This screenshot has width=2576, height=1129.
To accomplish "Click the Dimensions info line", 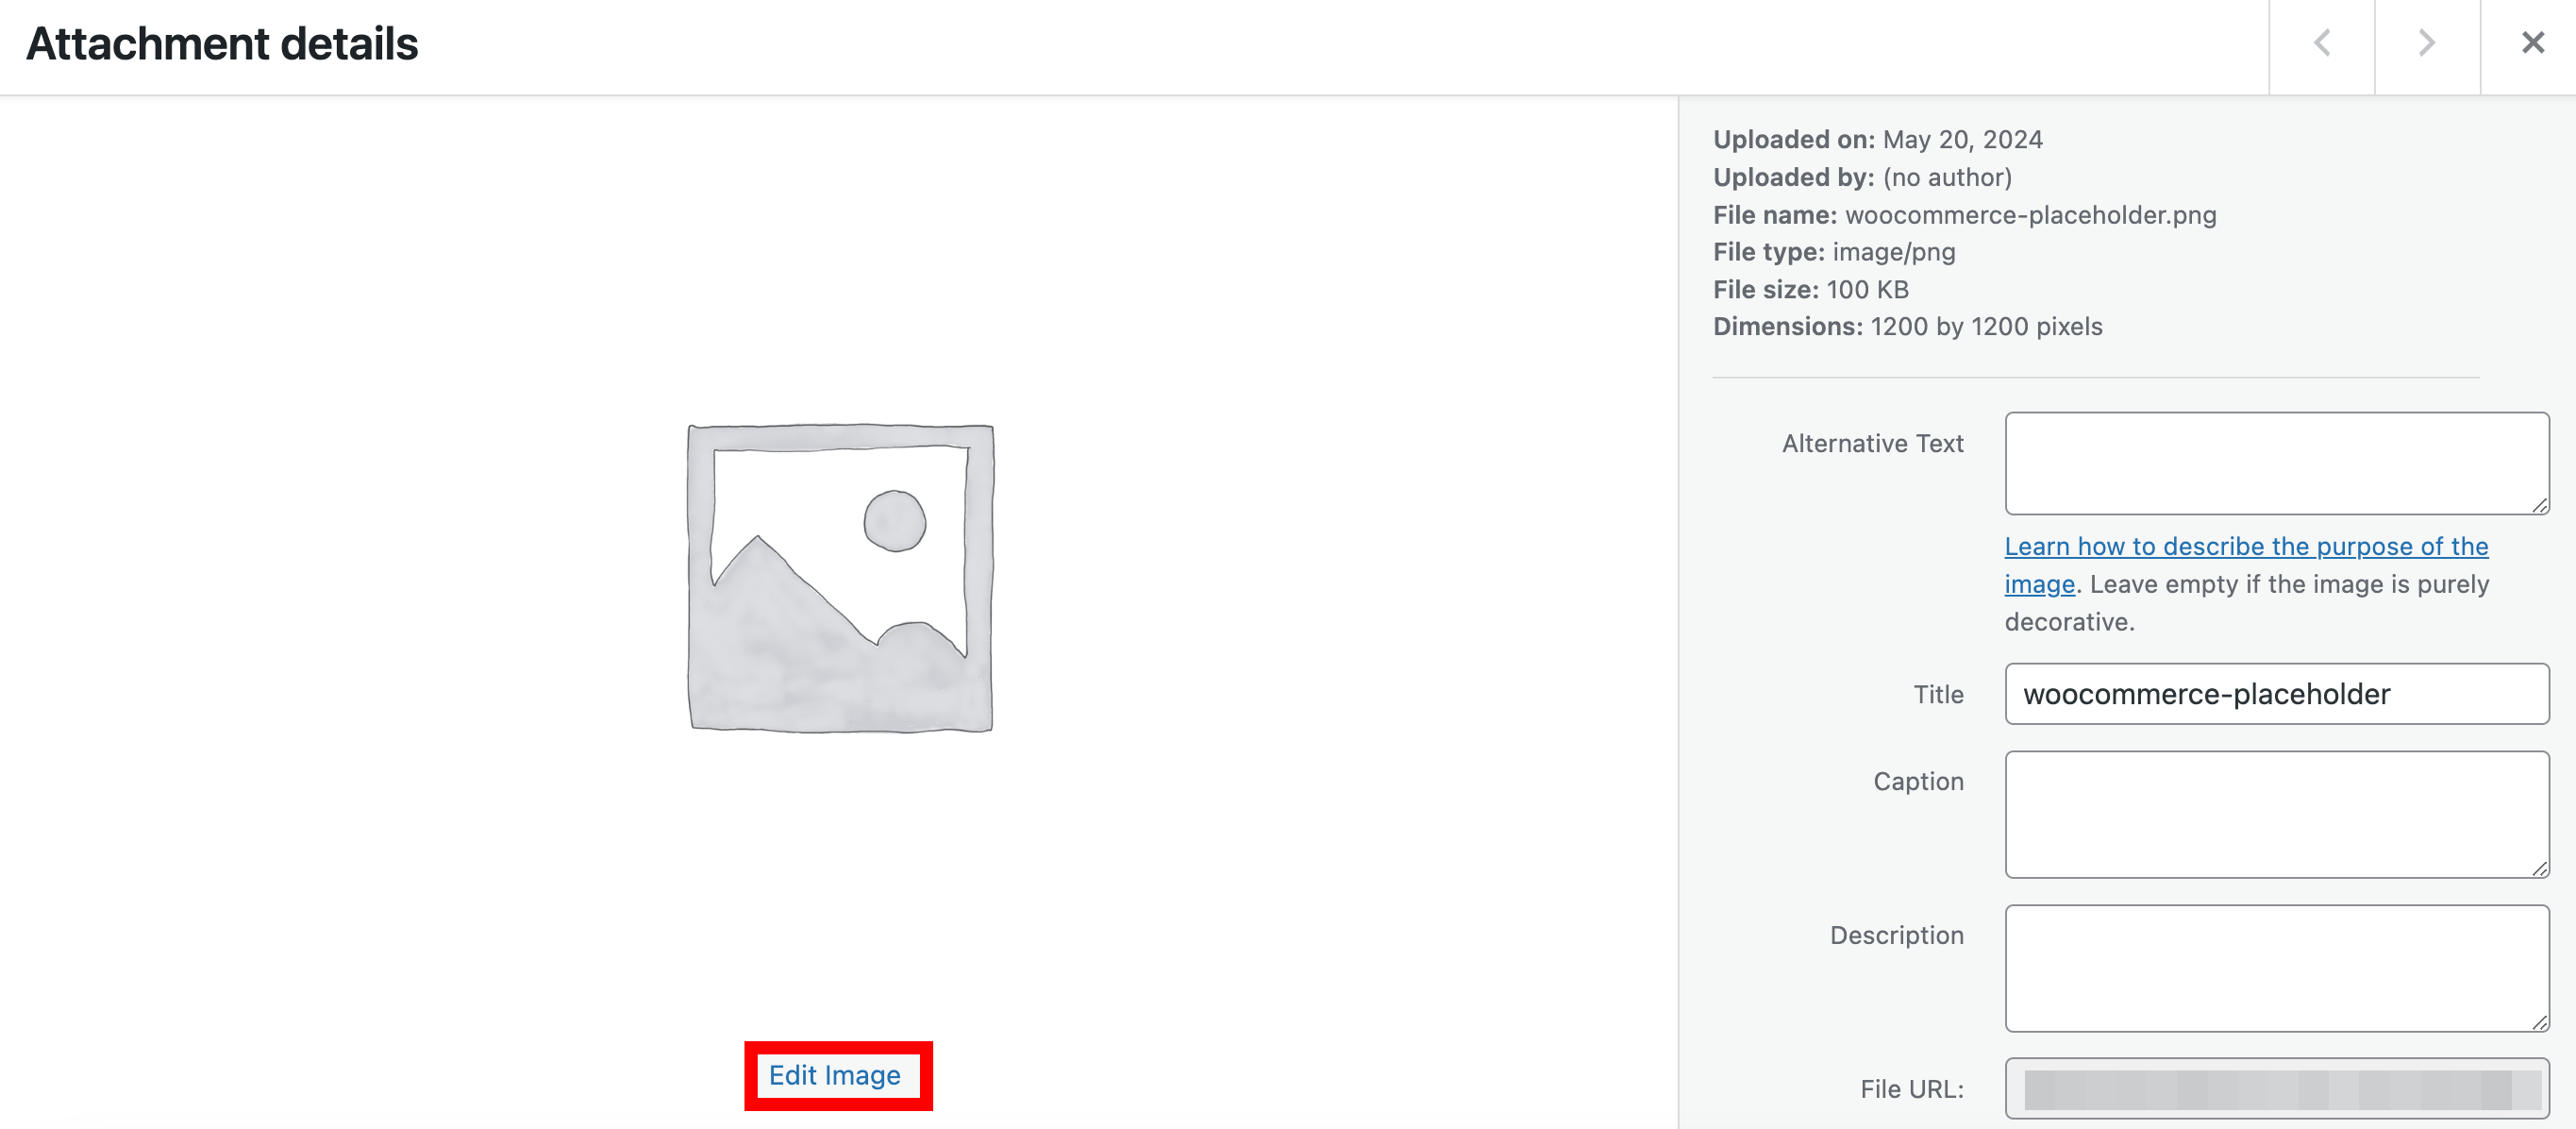I will coord(1908,326).
